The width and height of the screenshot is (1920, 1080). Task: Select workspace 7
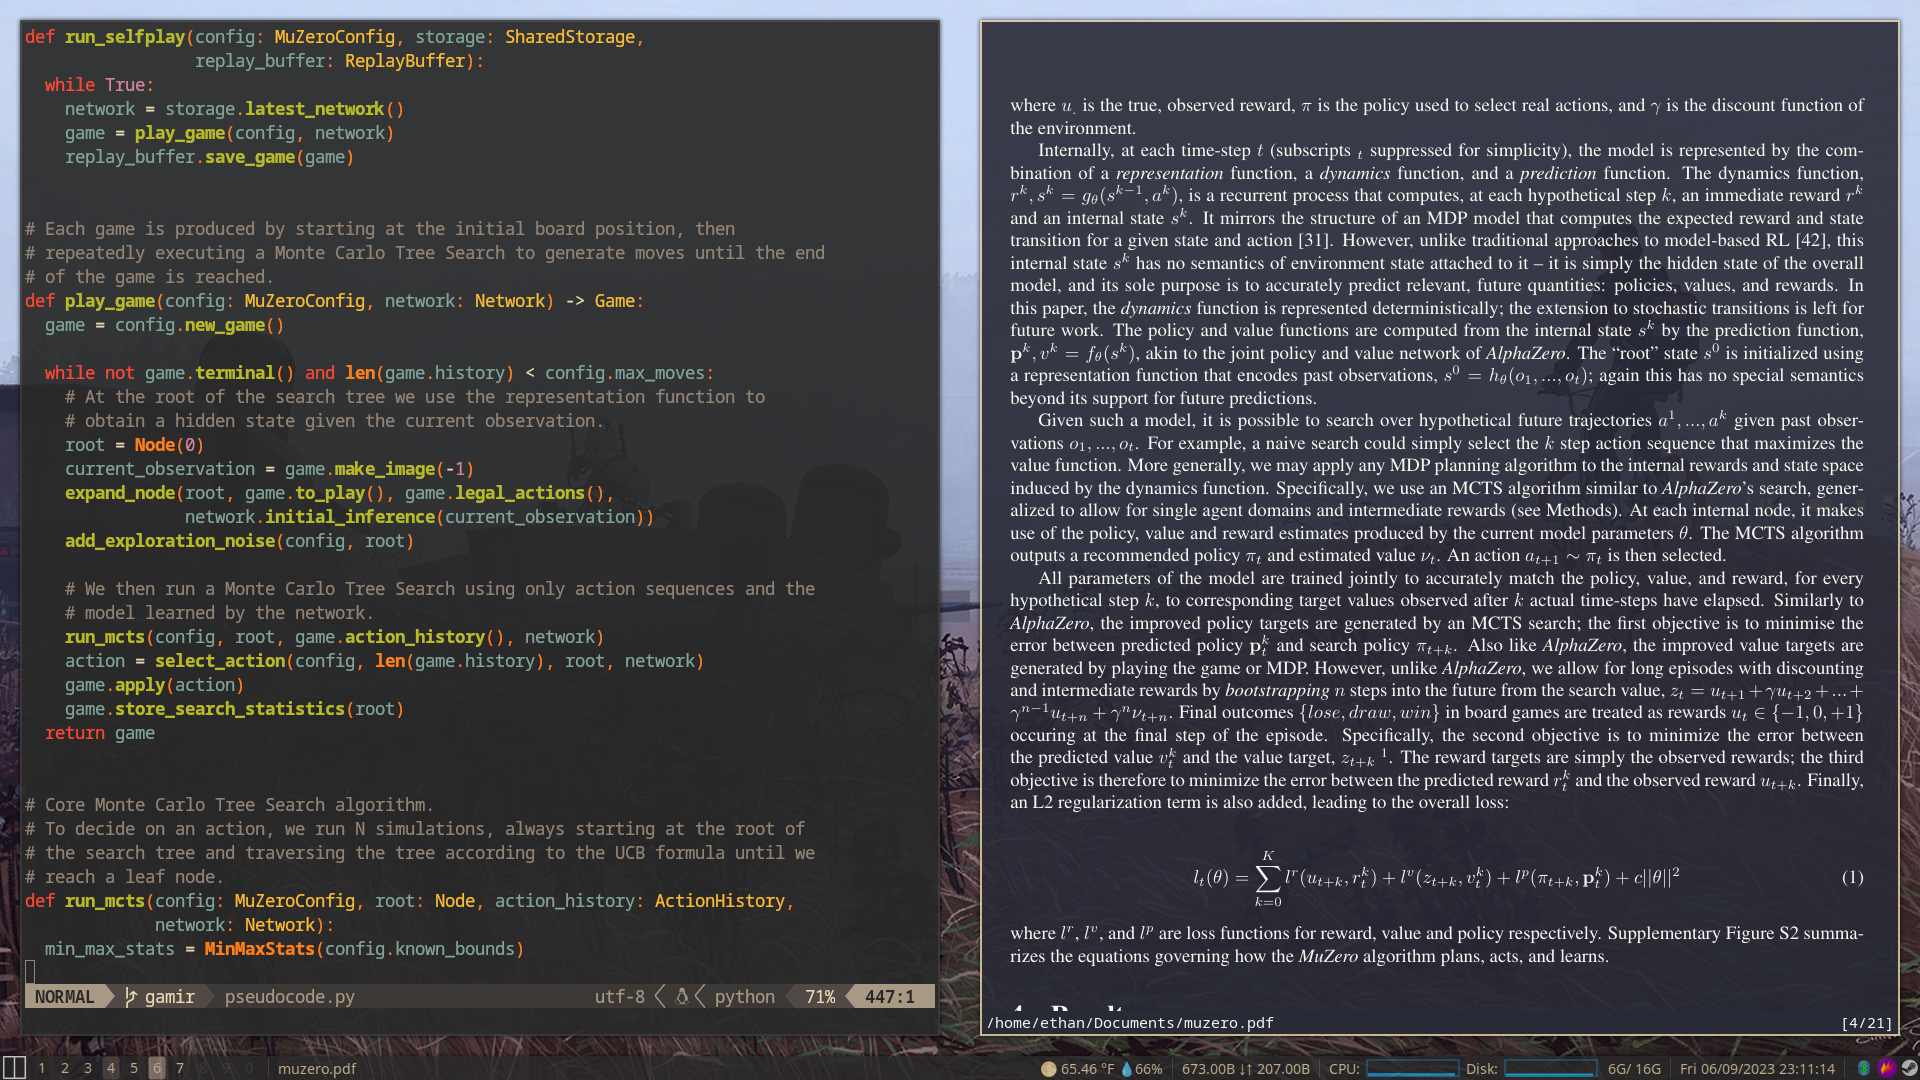pyautogui.click(x=180, y=1068)
